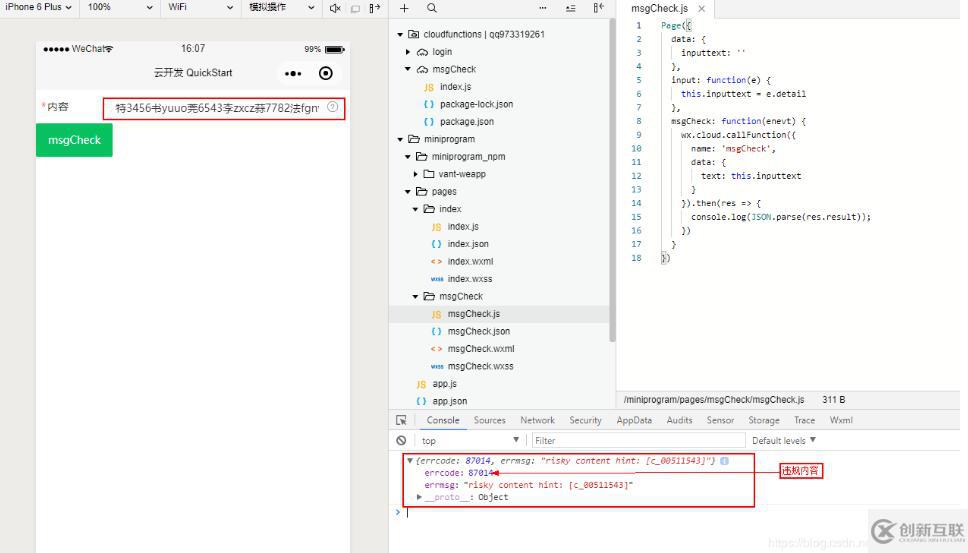Clear the console with the block icon
Image resolution: width=968 pixels, height=553 pixels.
tap(401, 440)
